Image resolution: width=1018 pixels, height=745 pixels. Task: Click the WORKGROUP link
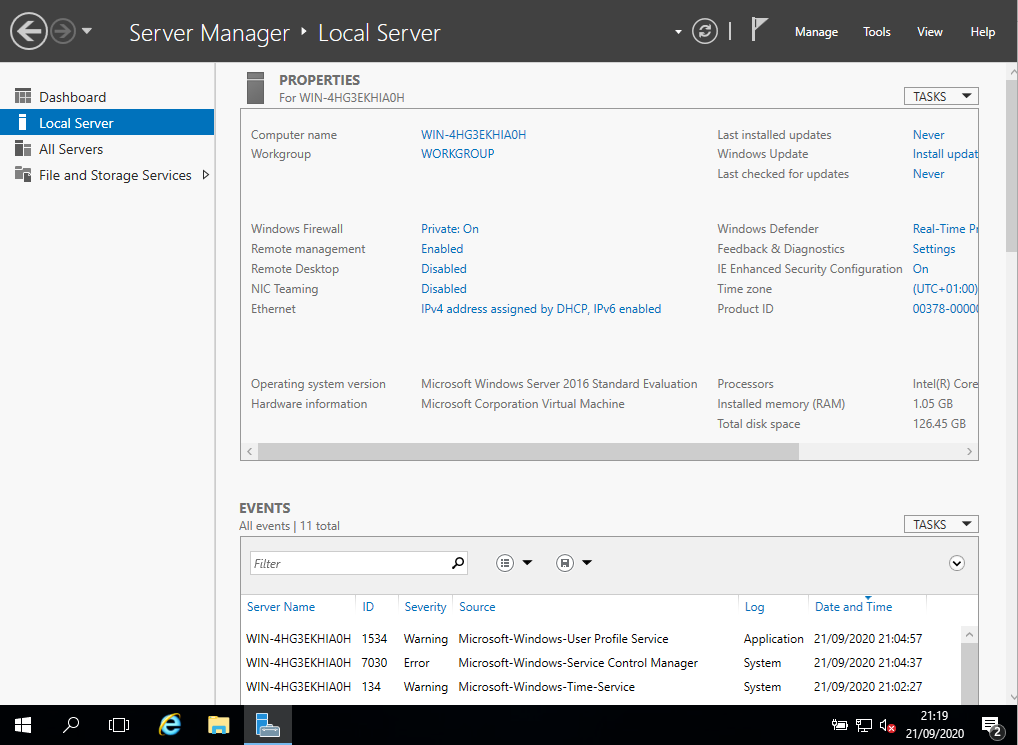coord(458,154)
